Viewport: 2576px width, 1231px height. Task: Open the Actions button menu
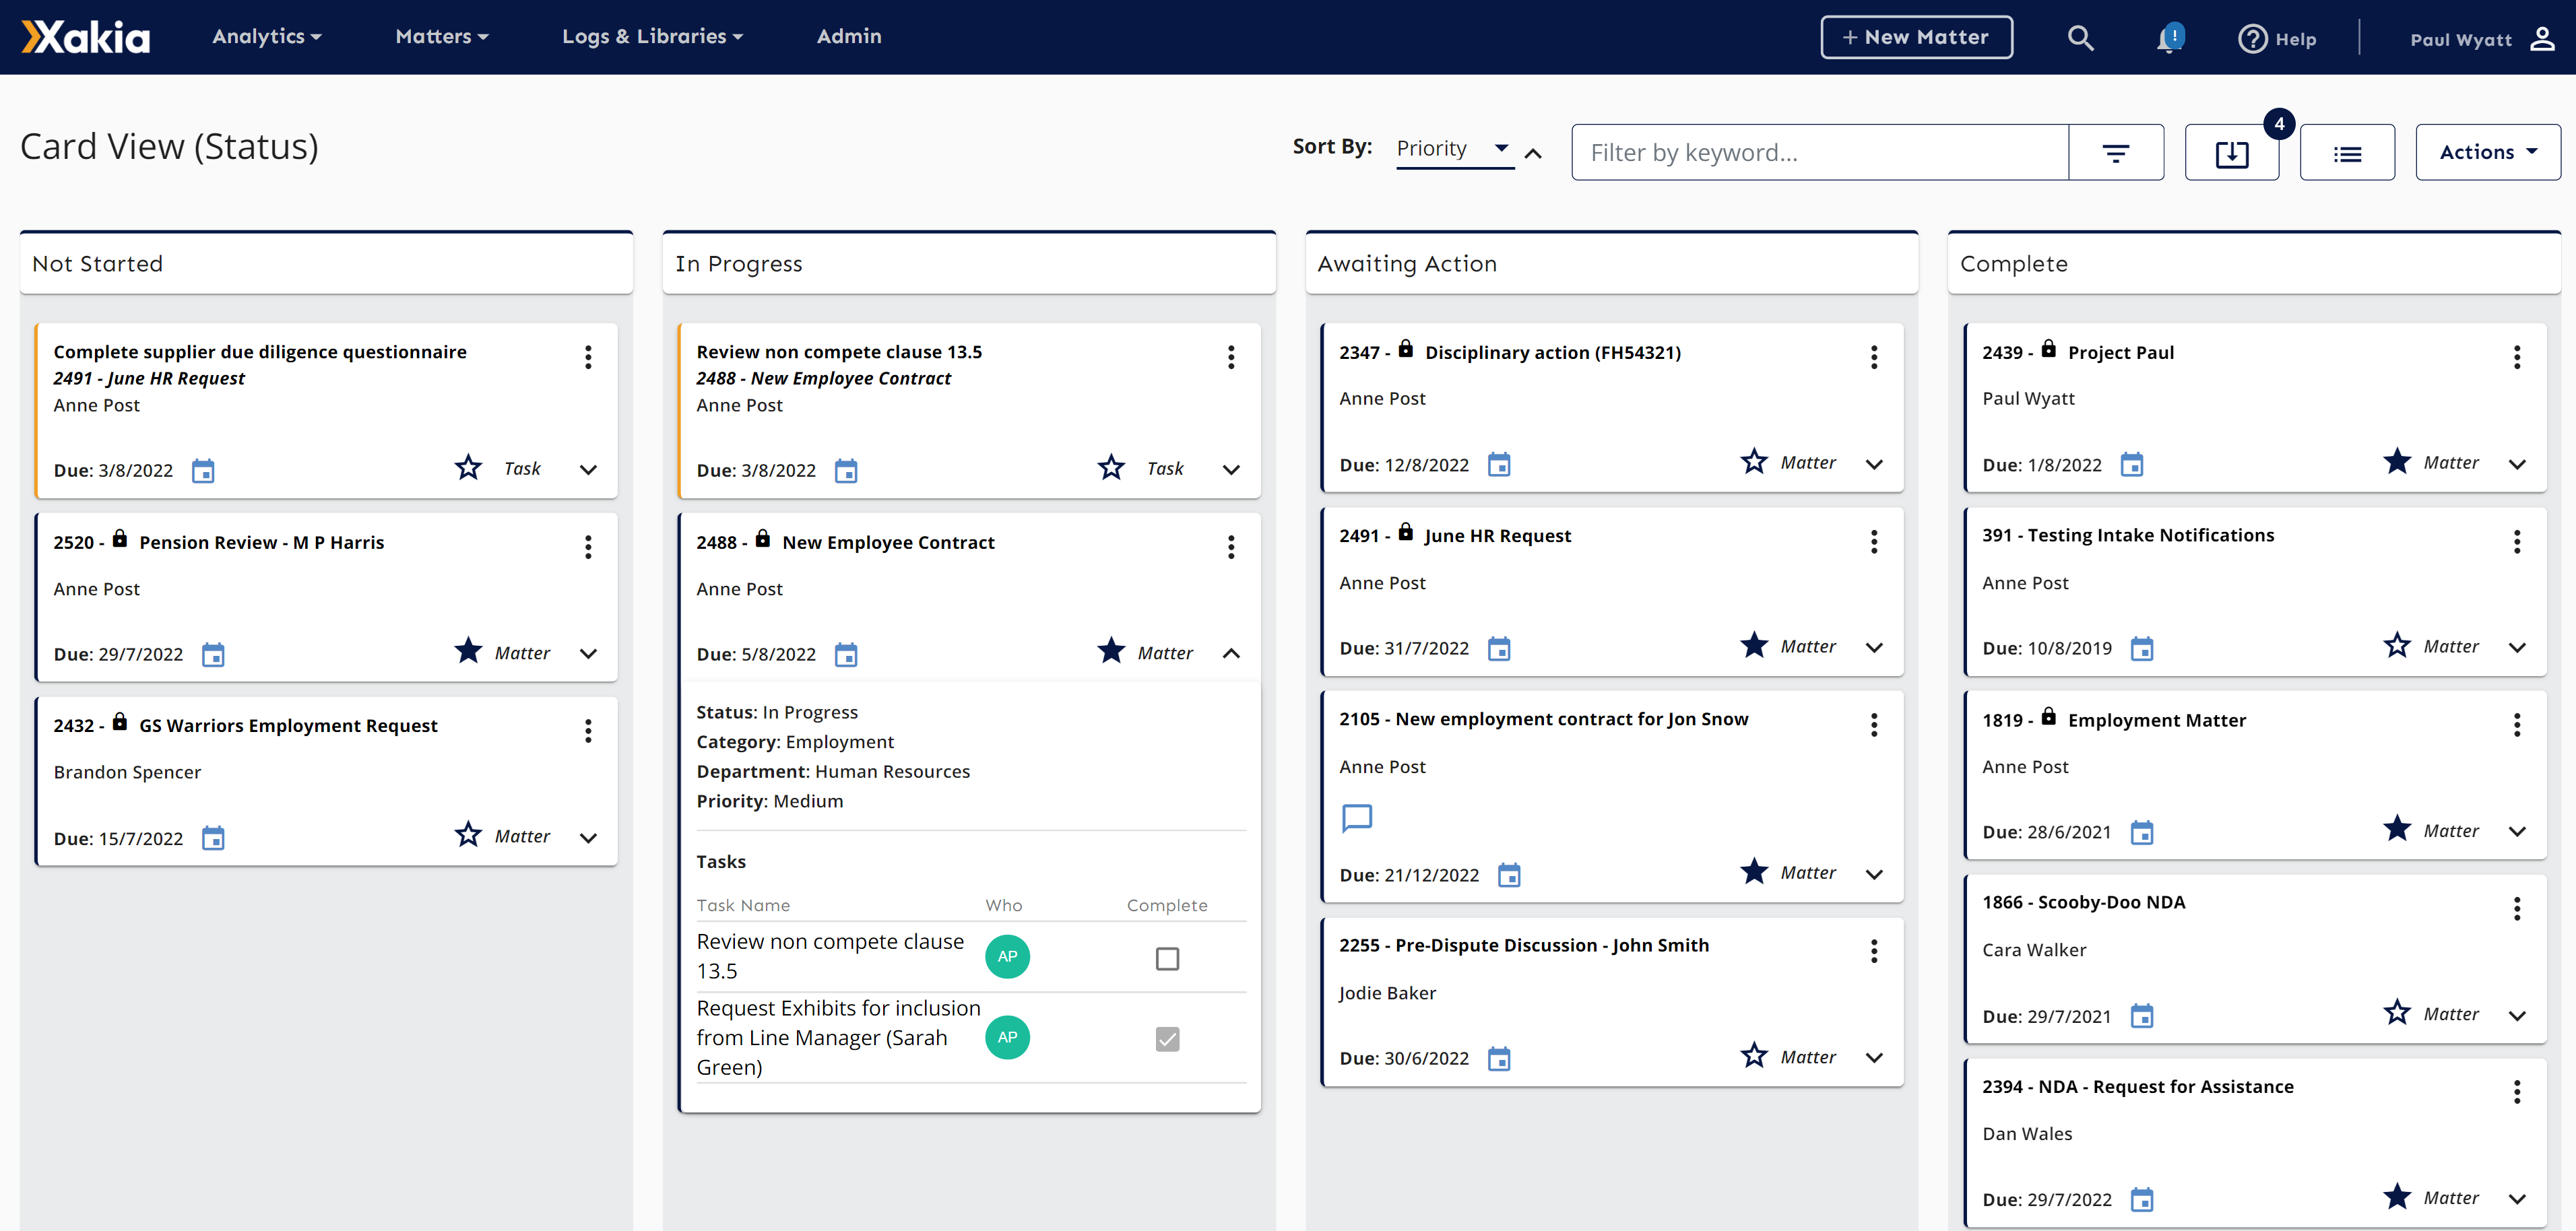2487,152
